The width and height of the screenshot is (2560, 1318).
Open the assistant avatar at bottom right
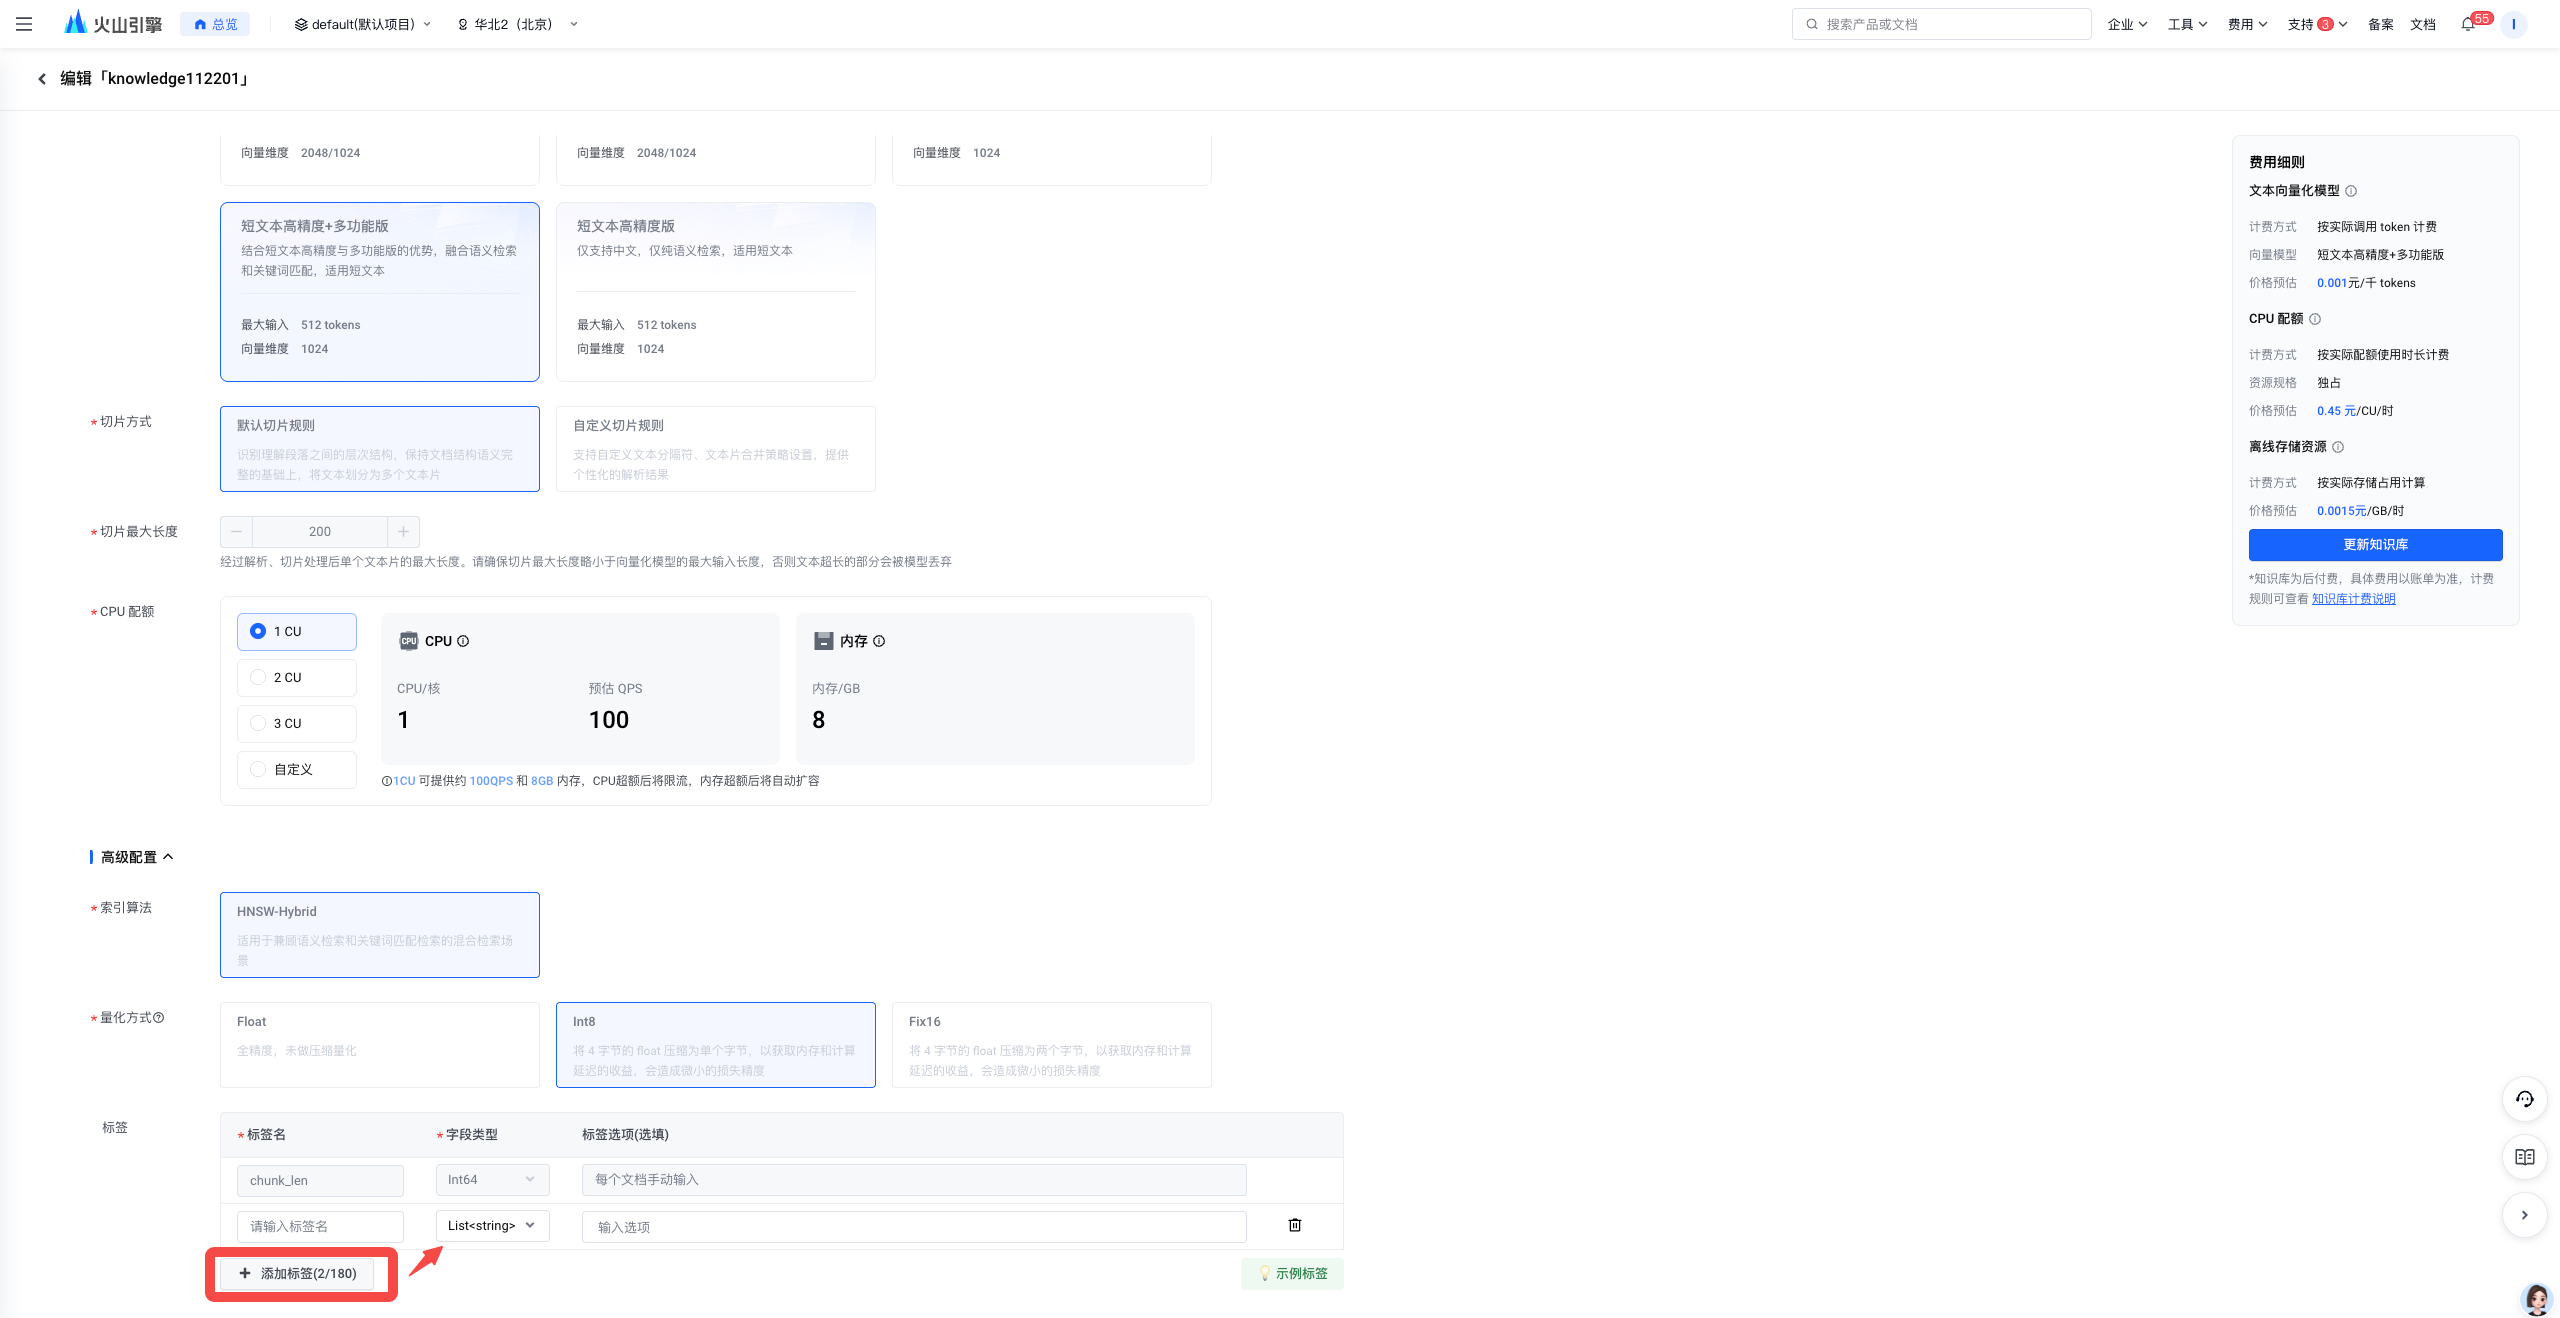click(x=2537, y=1298)
